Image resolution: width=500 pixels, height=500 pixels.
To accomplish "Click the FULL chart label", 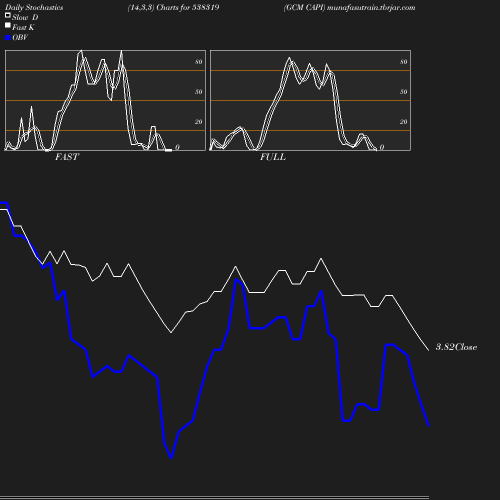I will 273,157.
